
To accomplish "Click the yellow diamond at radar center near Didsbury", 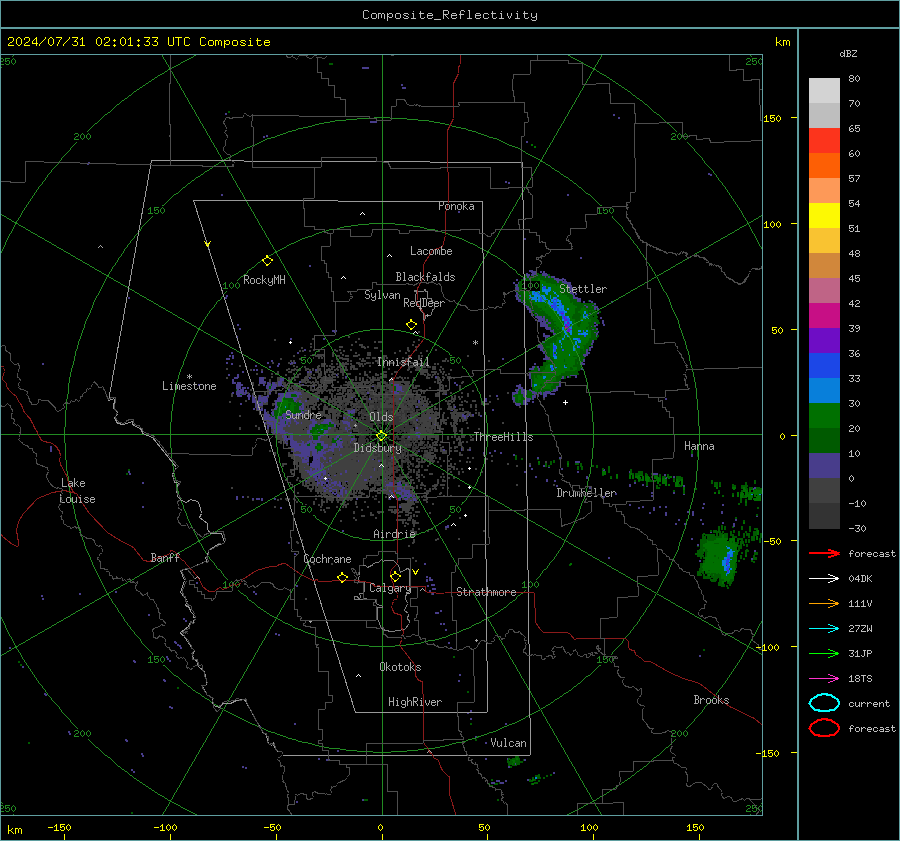I will (381, 436).
